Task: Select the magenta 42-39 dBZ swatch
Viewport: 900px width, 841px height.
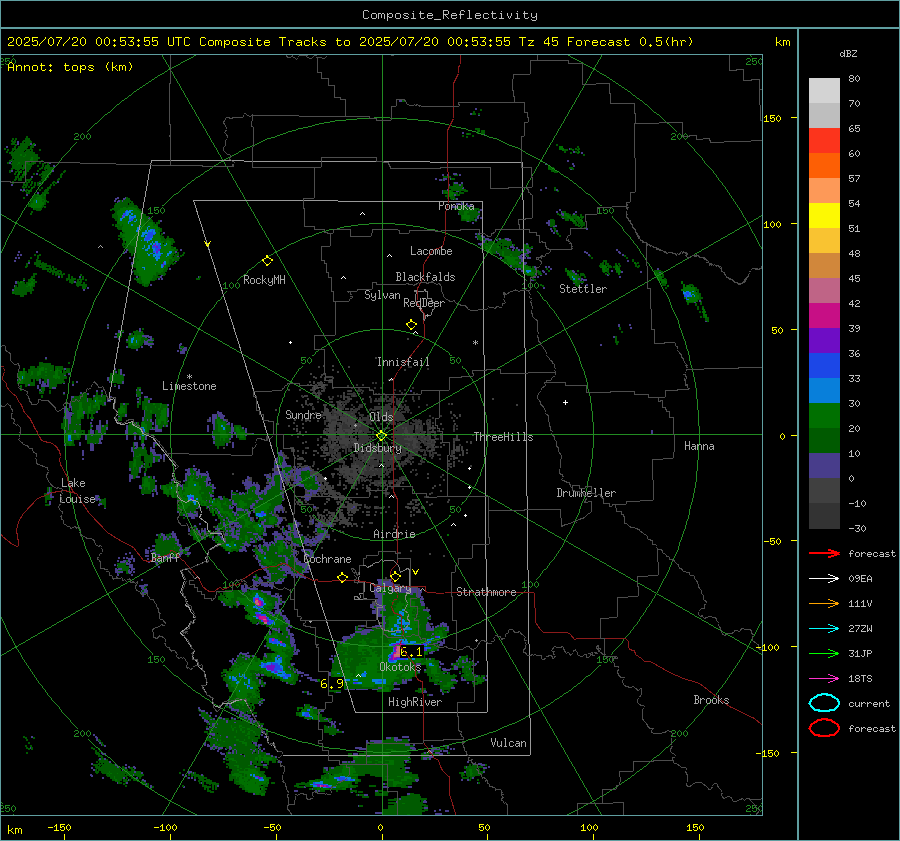Action: pos(824,316)
